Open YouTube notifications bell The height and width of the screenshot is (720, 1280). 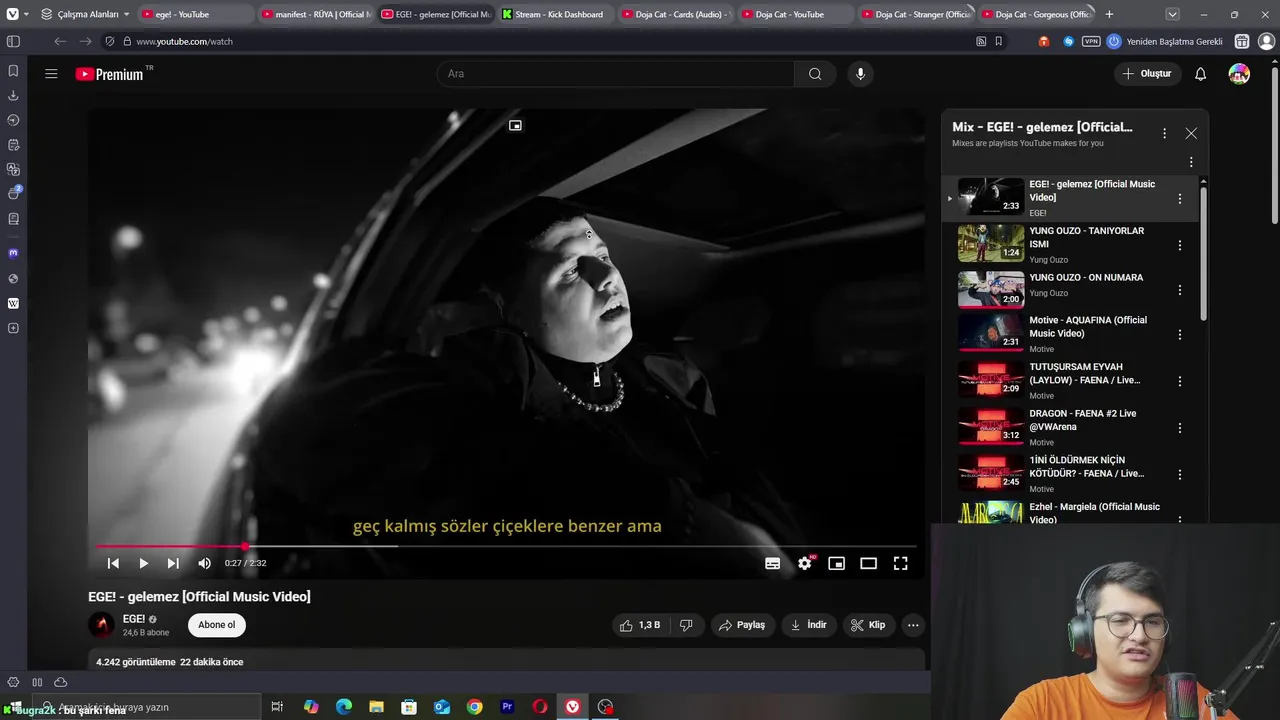pos(1201,74)
